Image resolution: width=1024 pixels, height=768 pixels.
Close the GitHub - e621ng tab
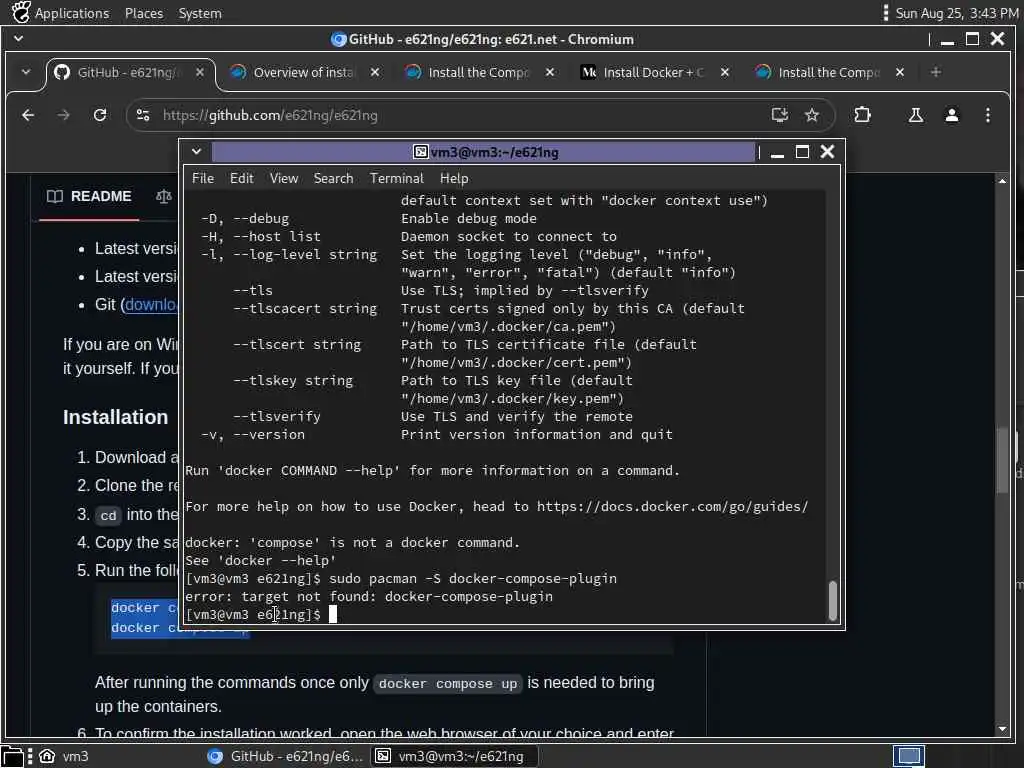point(200,72)
